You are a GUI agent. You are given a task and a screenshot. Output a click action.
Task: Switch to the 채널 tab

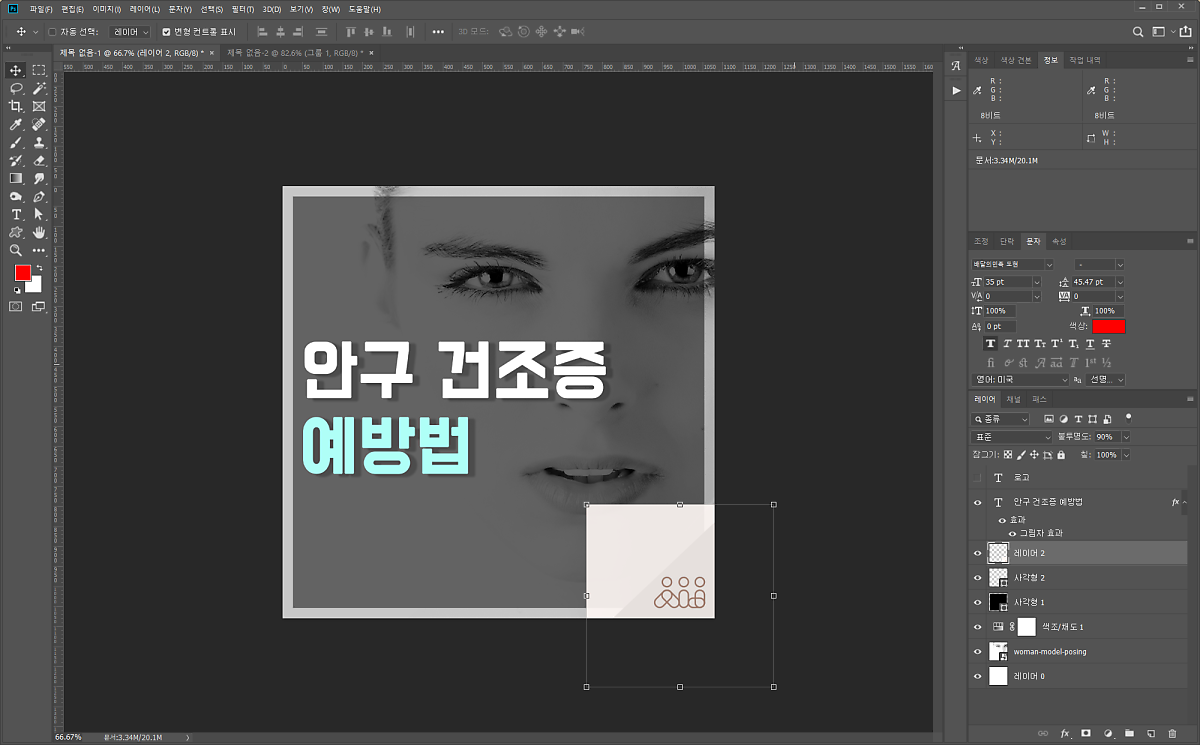(1013, 399)
